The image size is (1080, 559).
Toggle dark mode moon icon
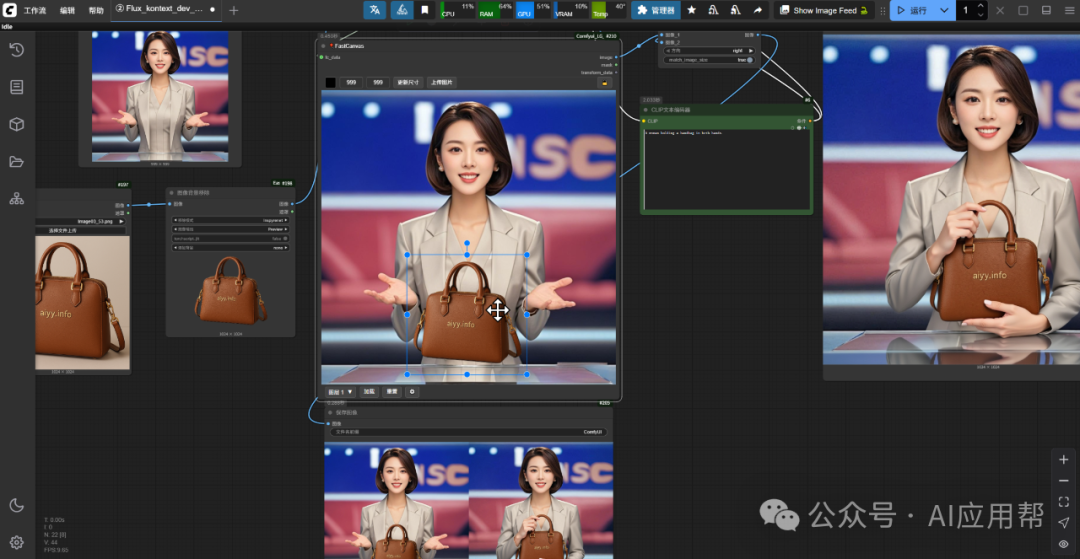[x=17, y=505]
